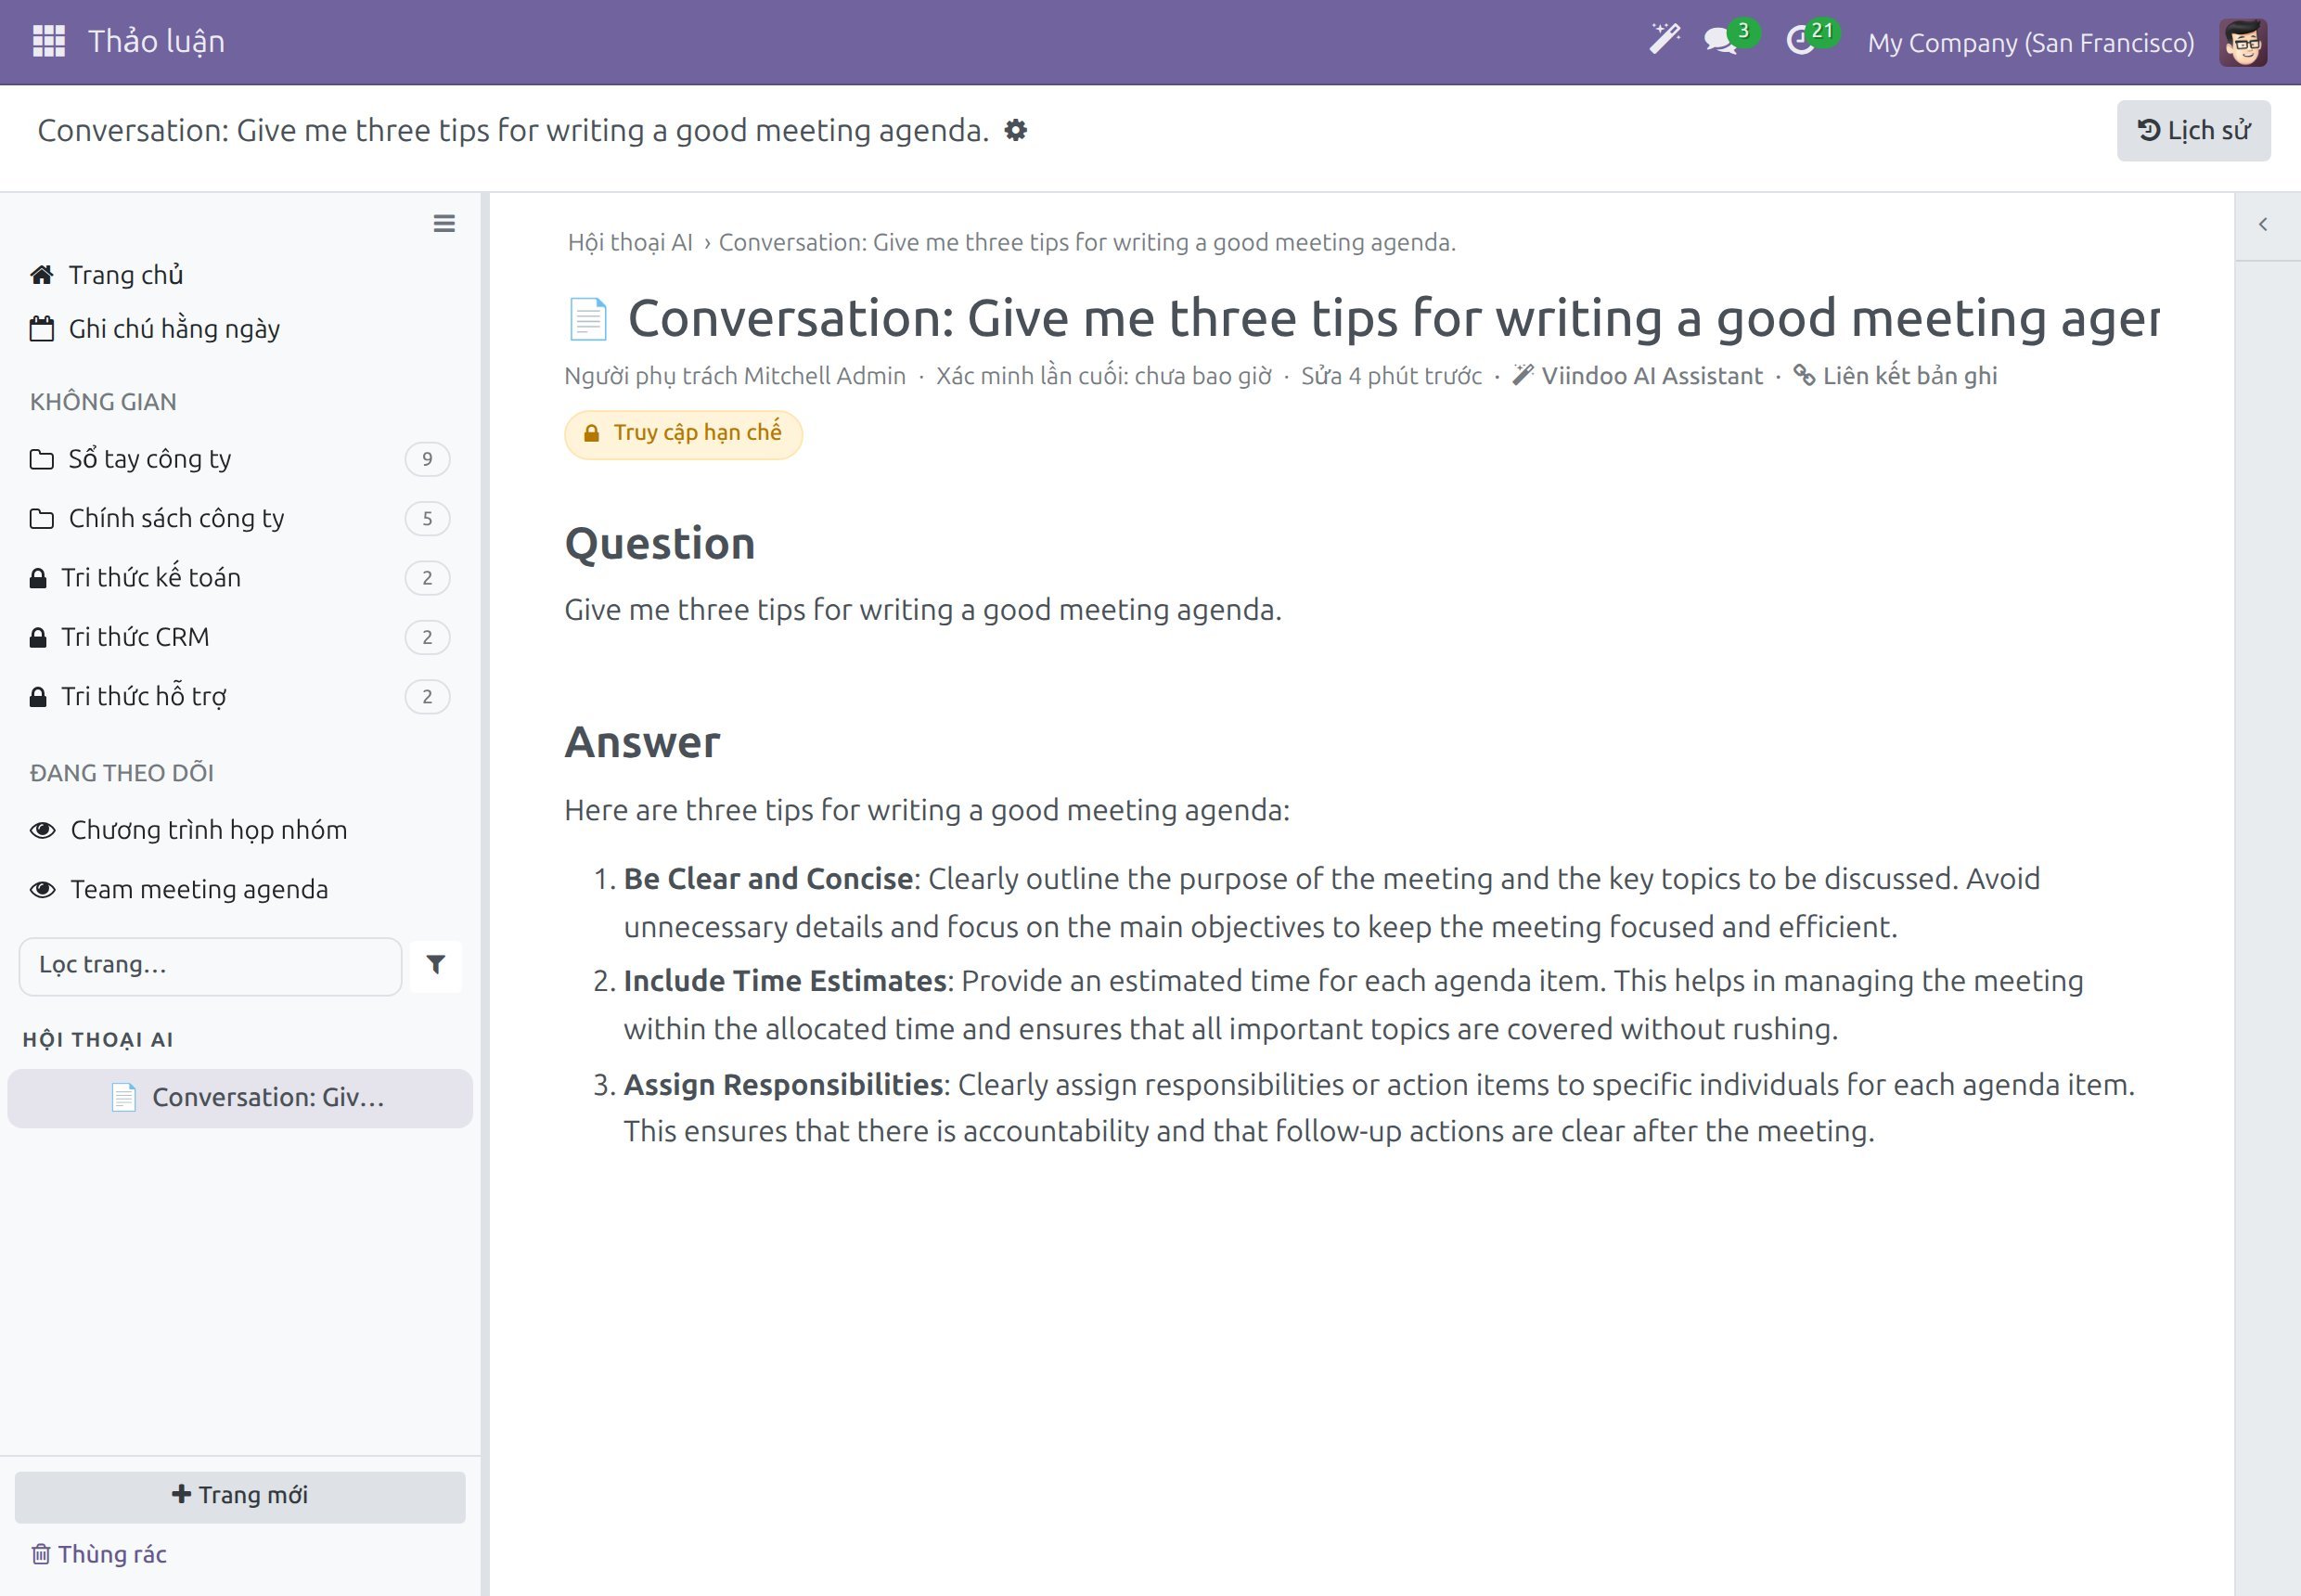Viewport: 2301px width, 1596px height.
Task: Click the Conversation article title heading
Action: [1393, 319]
